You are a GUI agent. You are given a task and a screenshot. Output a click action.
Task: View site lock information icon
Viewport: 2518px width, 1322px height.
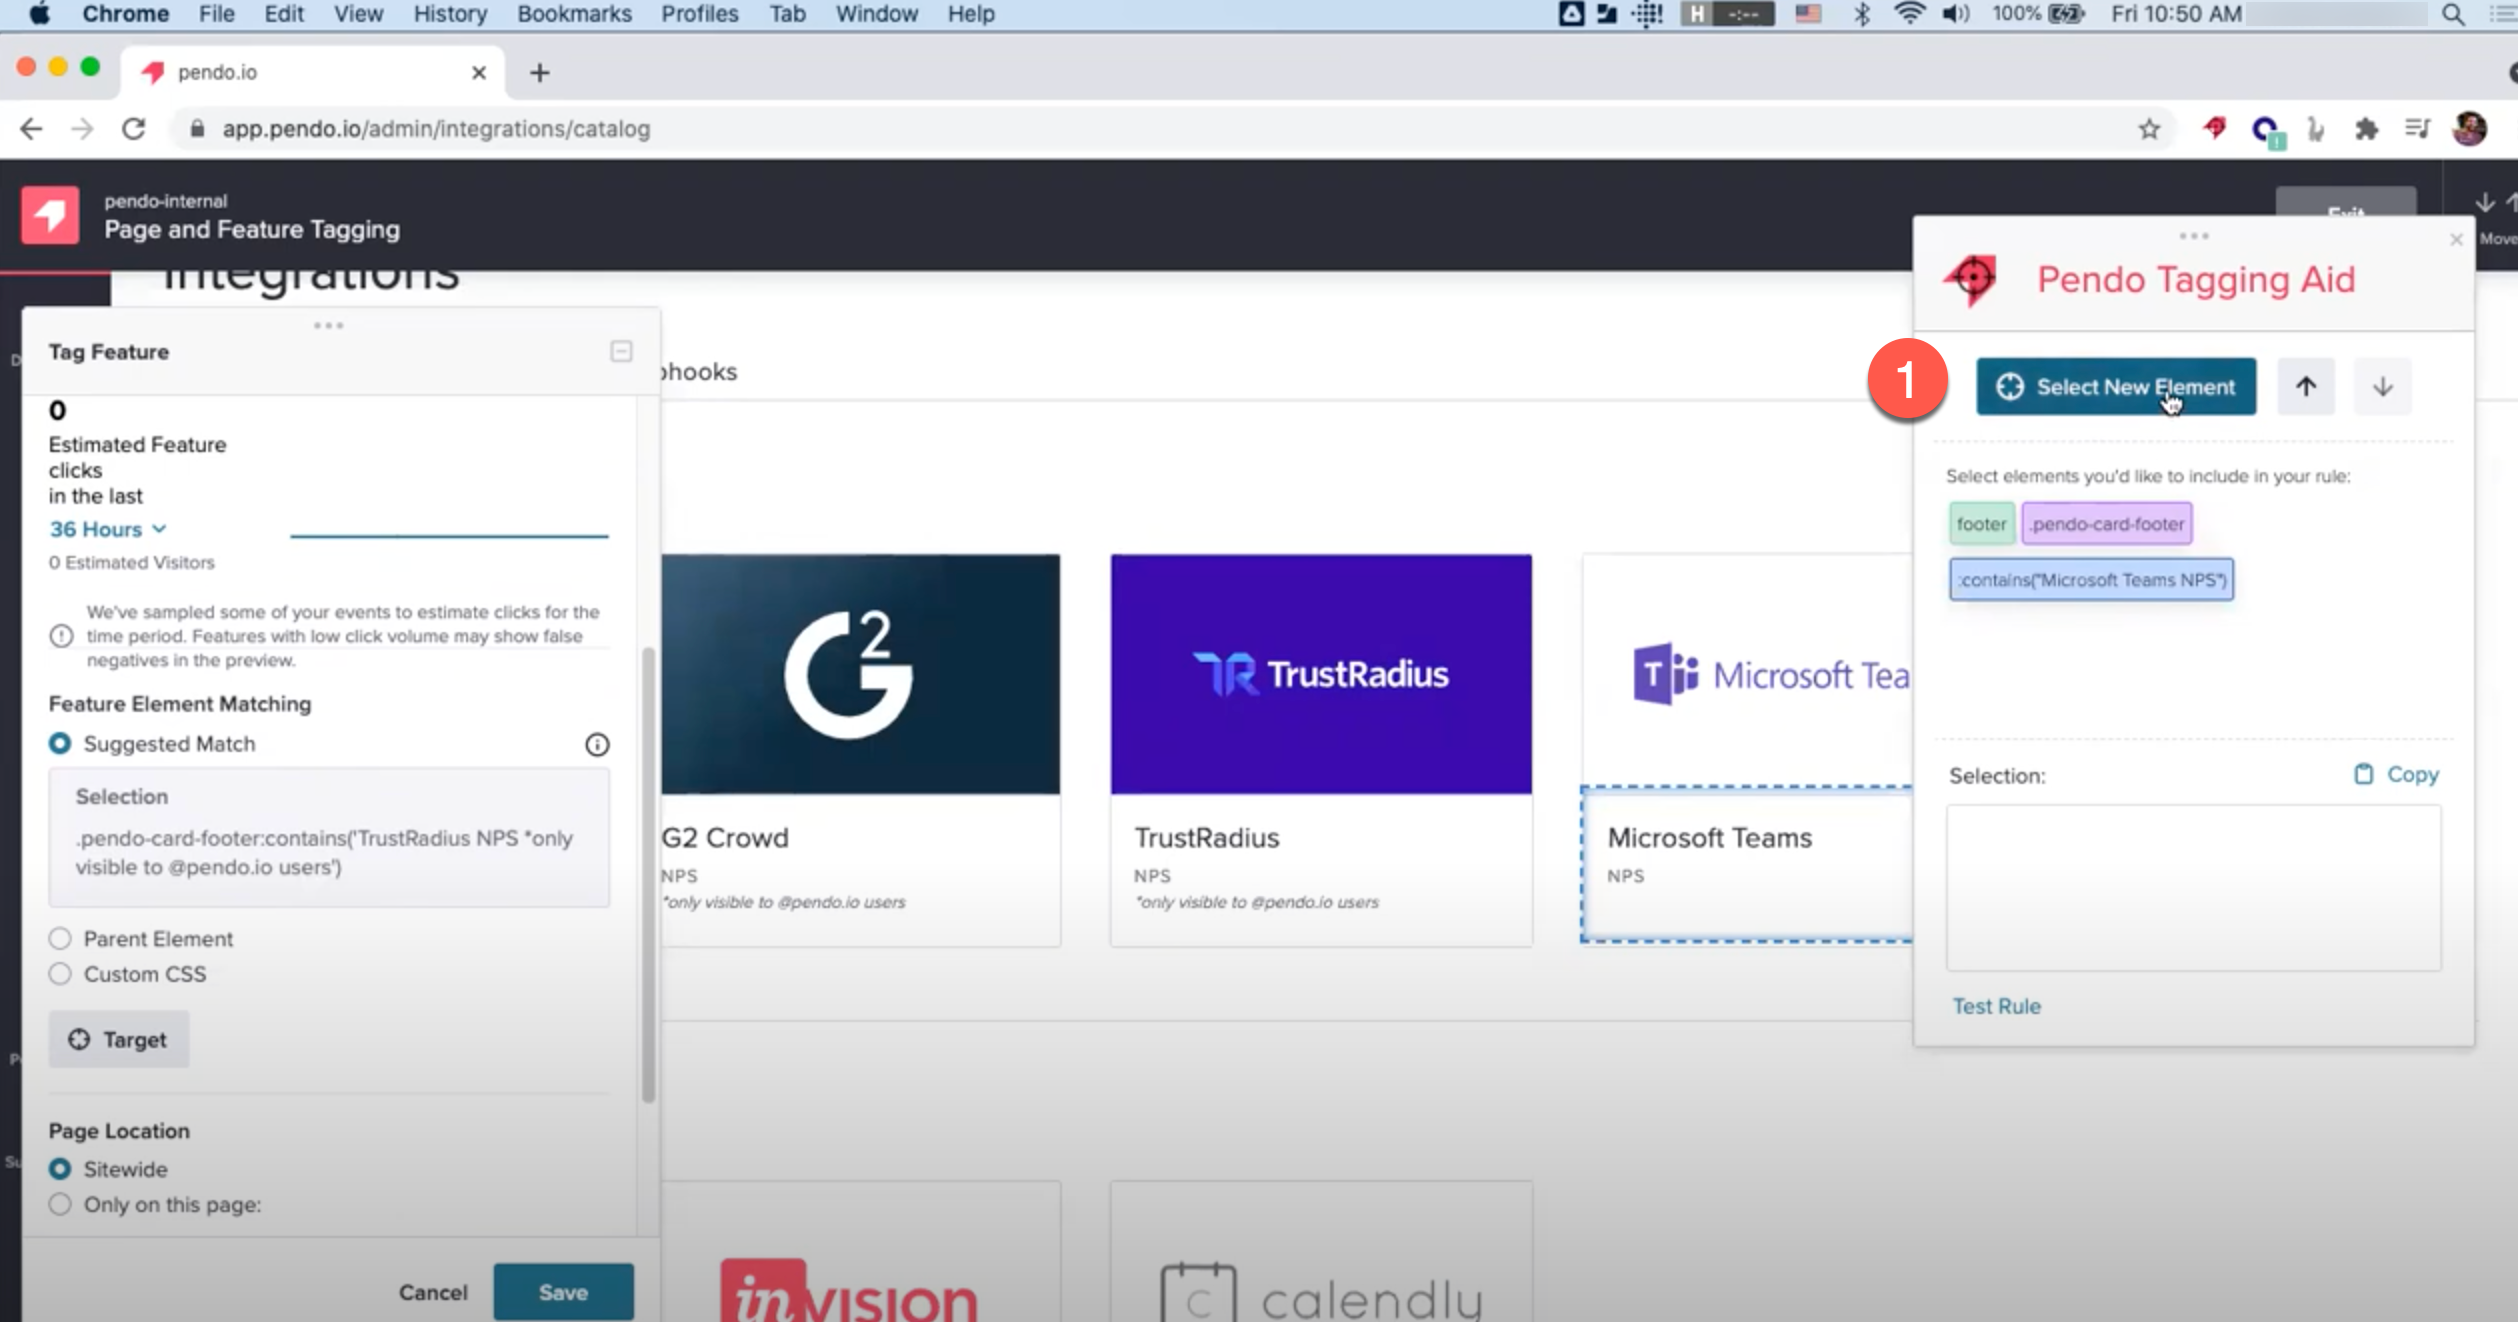point(197,129)
